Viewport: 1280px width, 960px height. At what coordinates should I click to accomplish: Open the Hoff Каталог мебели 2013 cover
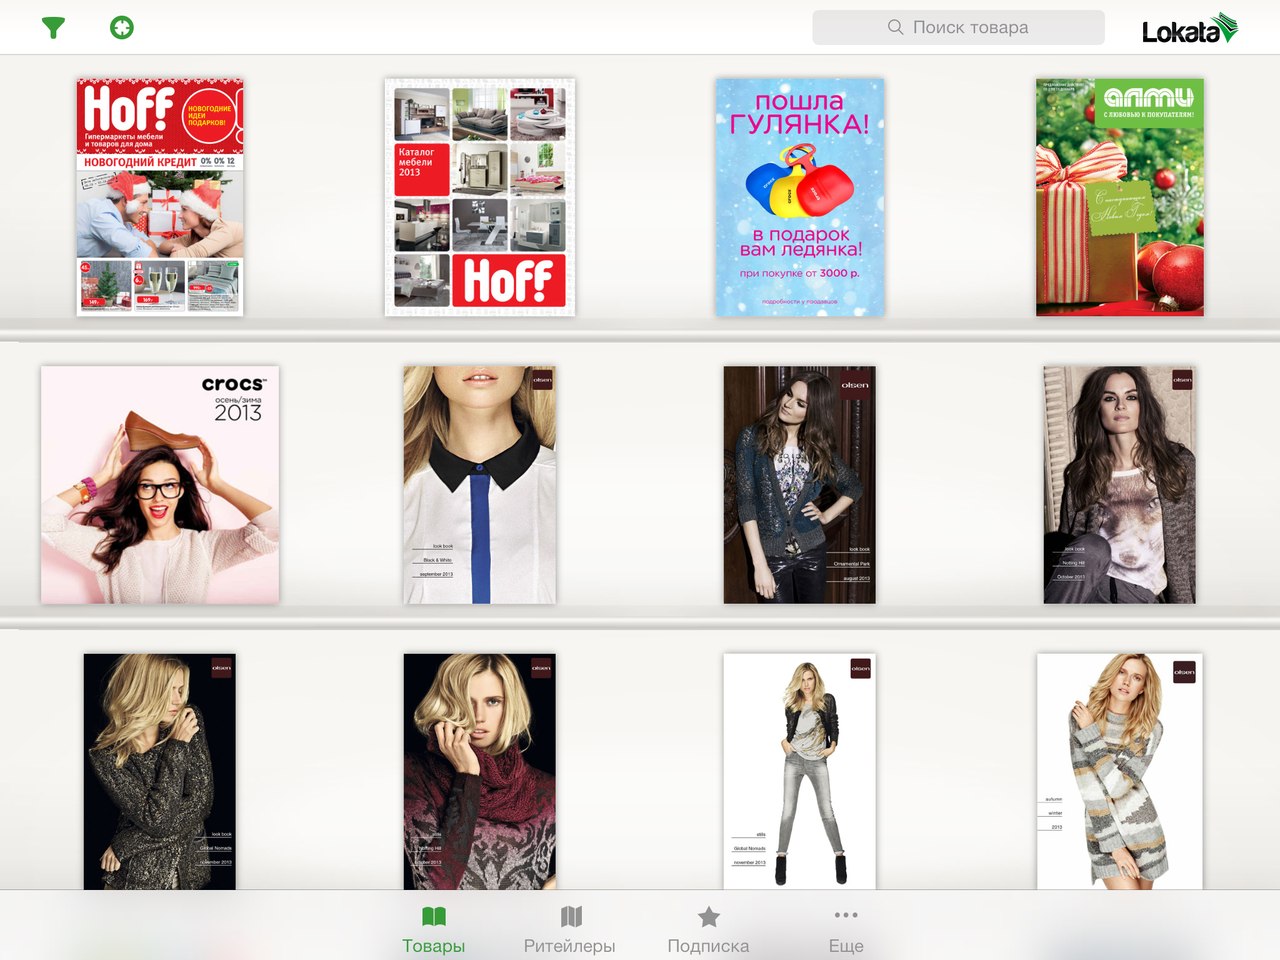(x=480, y=197)
